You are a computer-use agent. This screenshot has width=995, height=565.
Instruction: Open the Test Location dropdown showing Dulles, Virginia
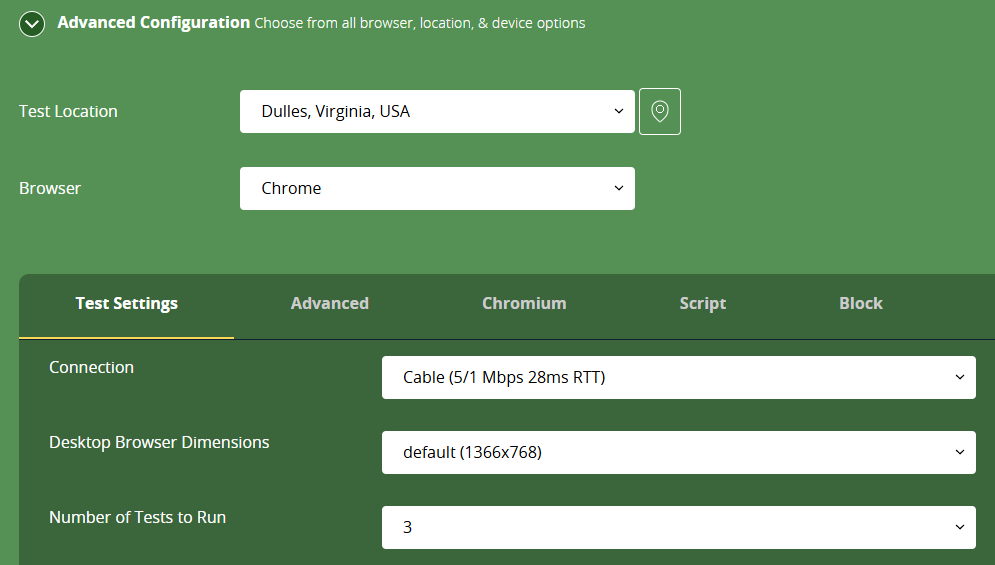point(437,112)
